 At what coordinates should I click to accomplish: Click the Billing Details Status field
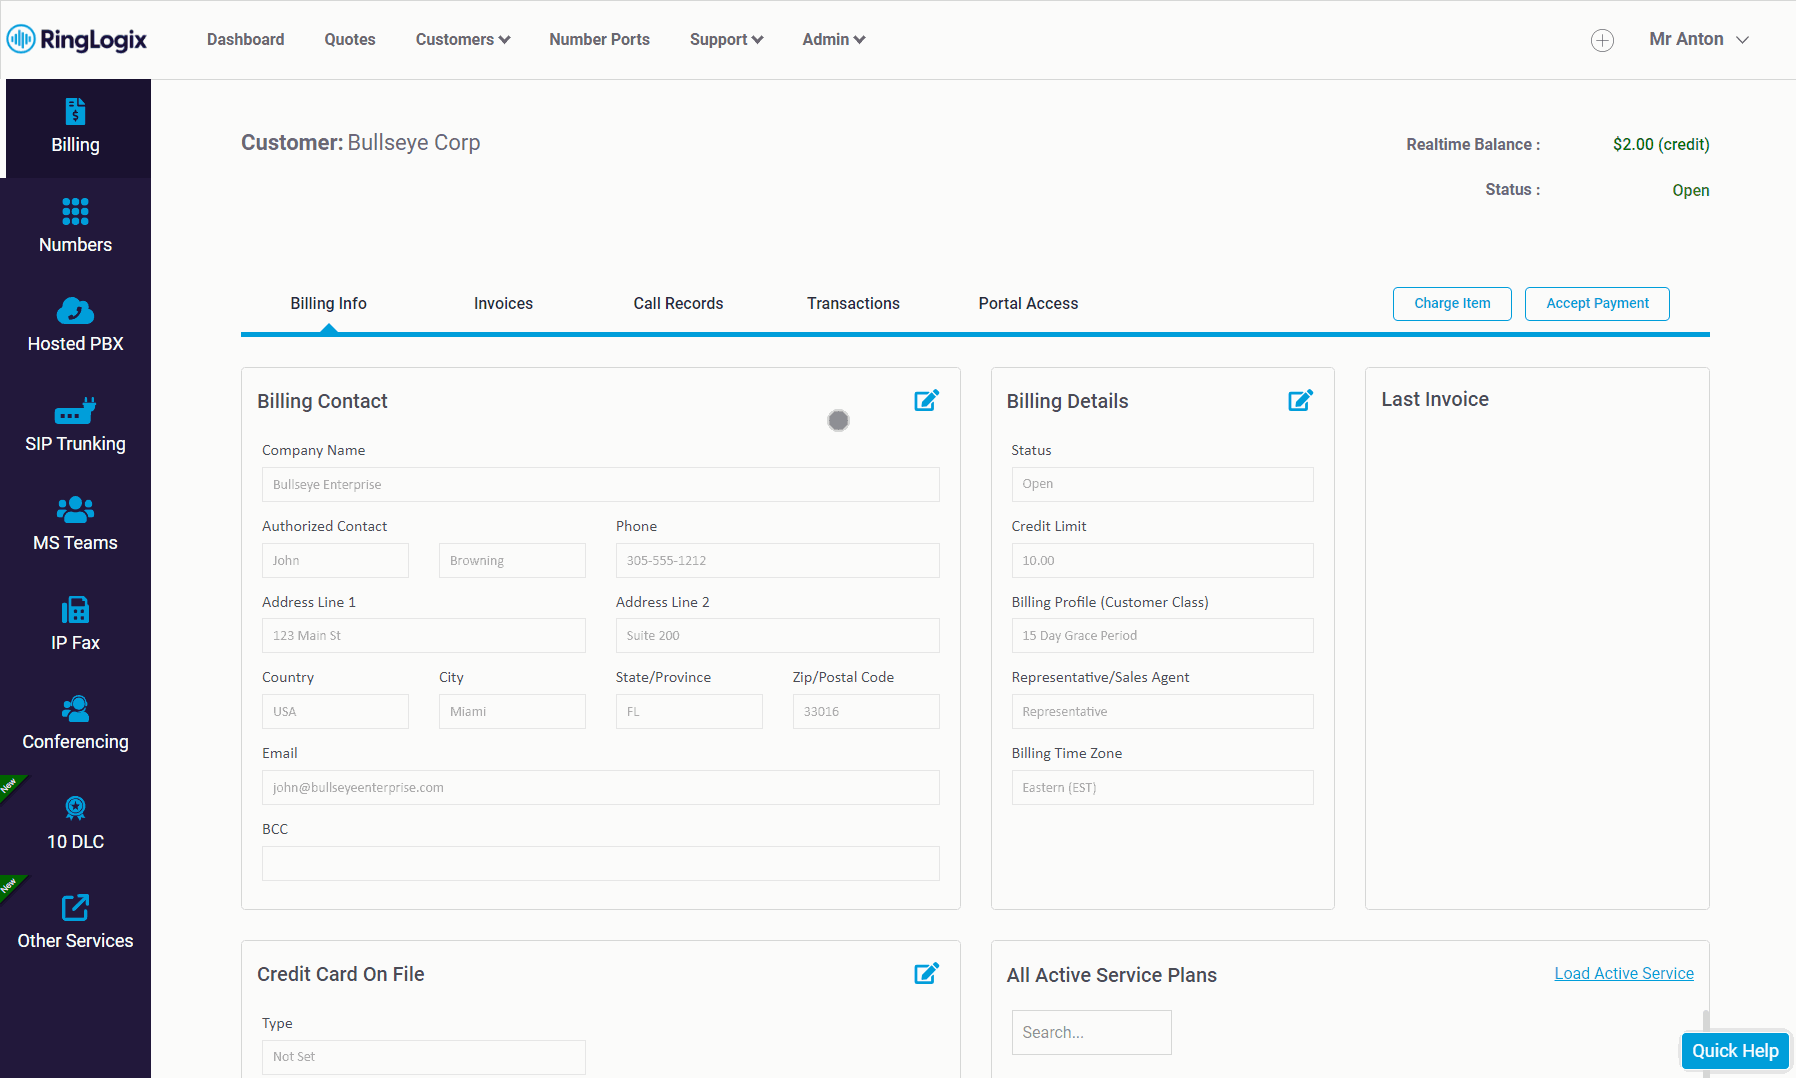pos(1163,485)
